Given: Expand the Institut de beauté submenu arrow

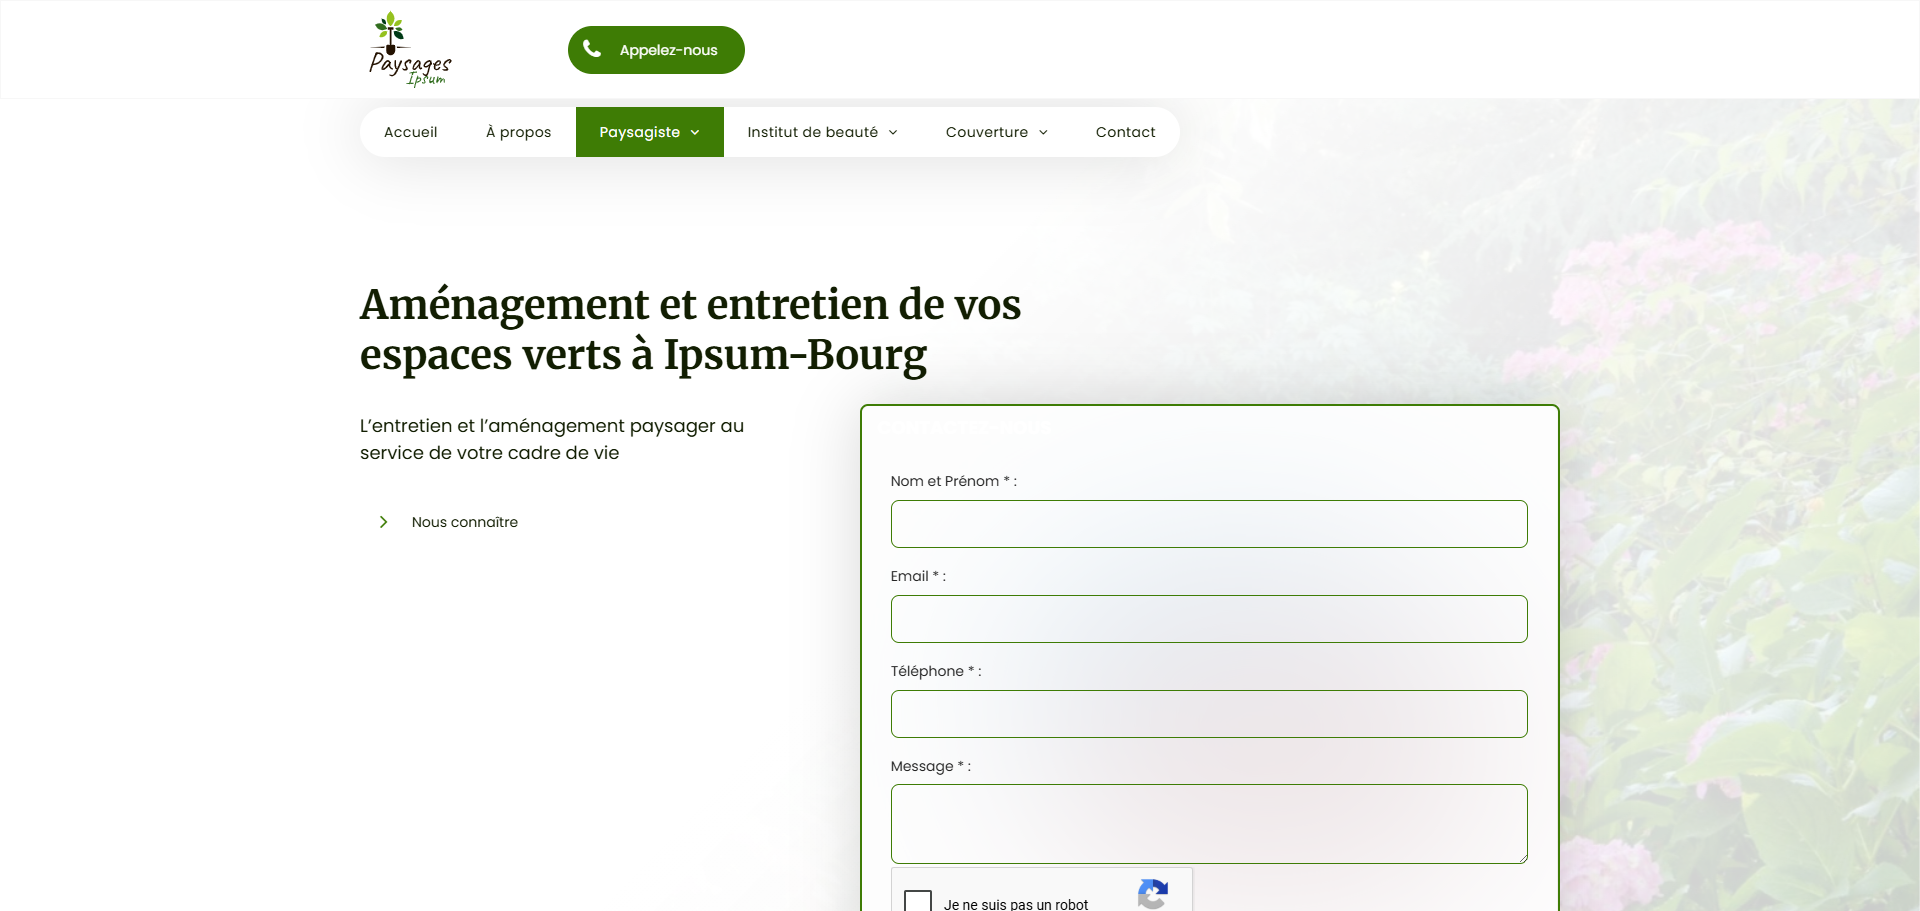Looking at the screenshot, I should pos(893,133).
